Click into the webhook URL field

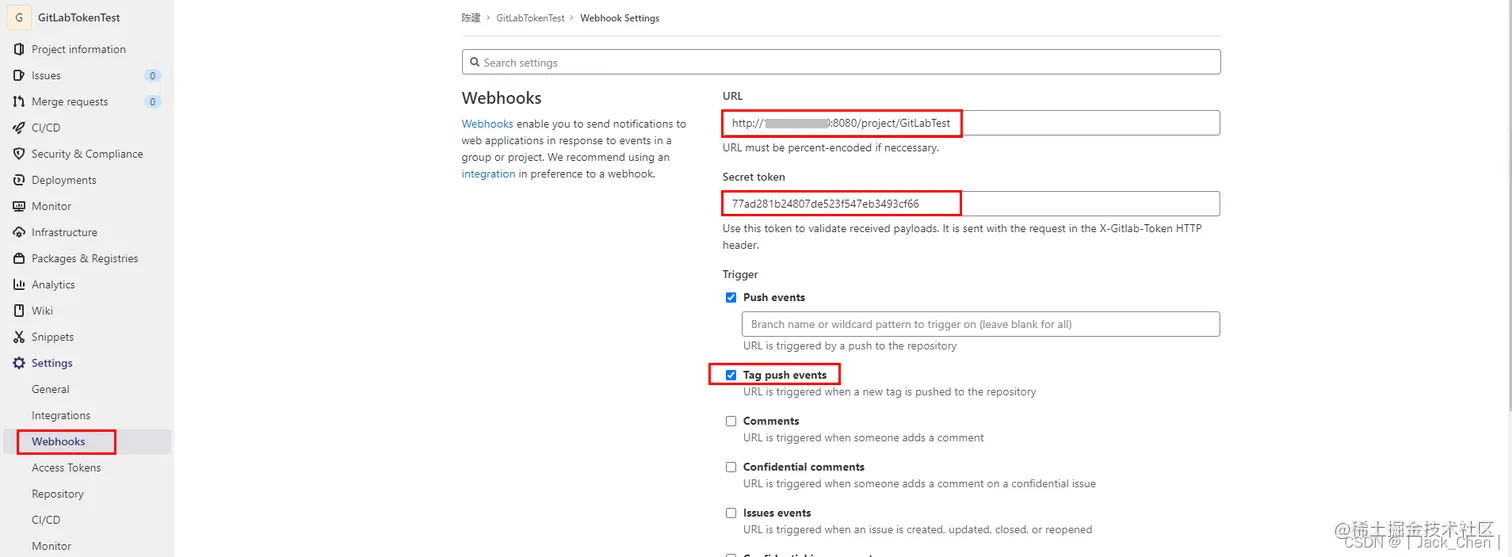click(971, 123)
